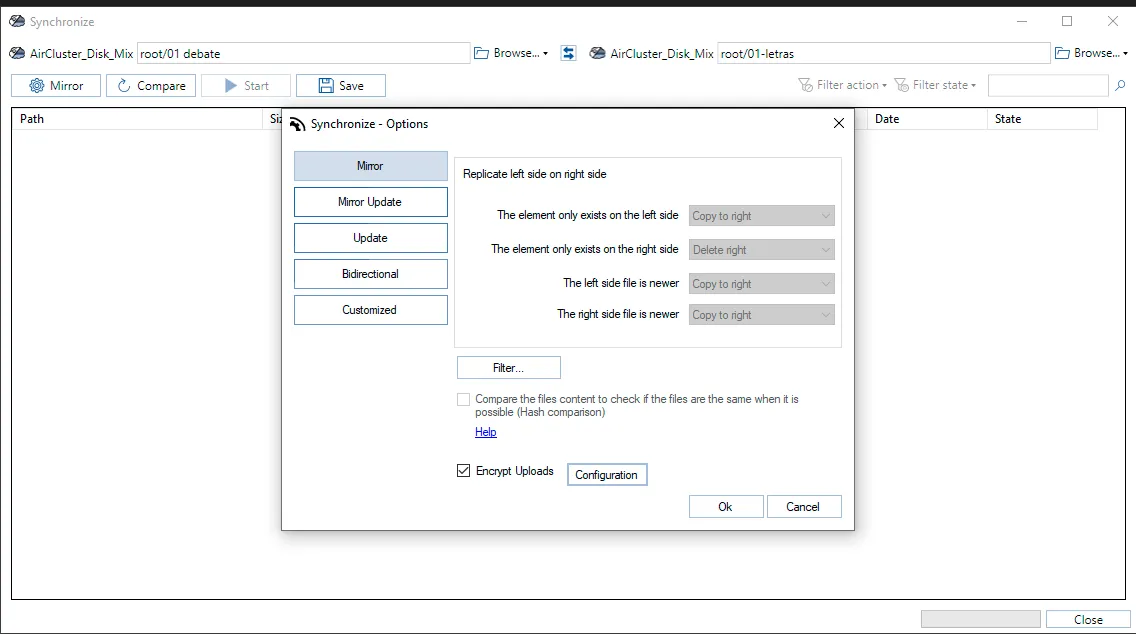Click the Filter... button
Image resolution: width=1136 pixels, height=634 pixels.
[509, 367]
